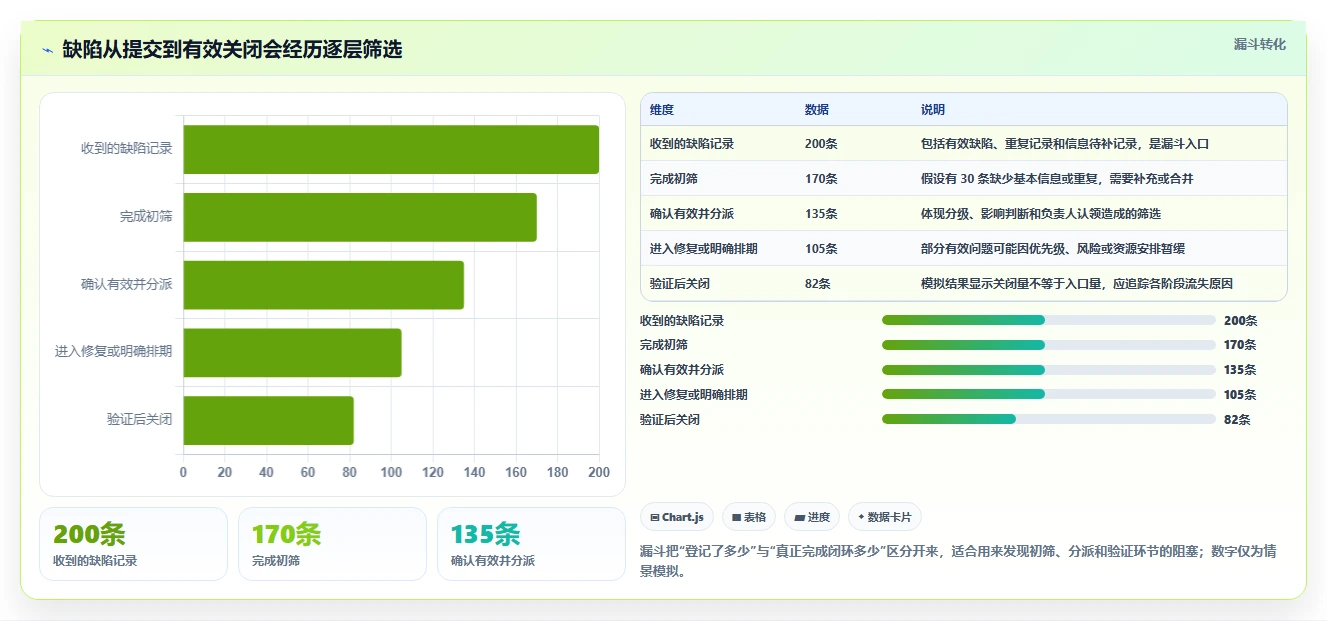Click the 确认有效并分派 chart bar

323,285
